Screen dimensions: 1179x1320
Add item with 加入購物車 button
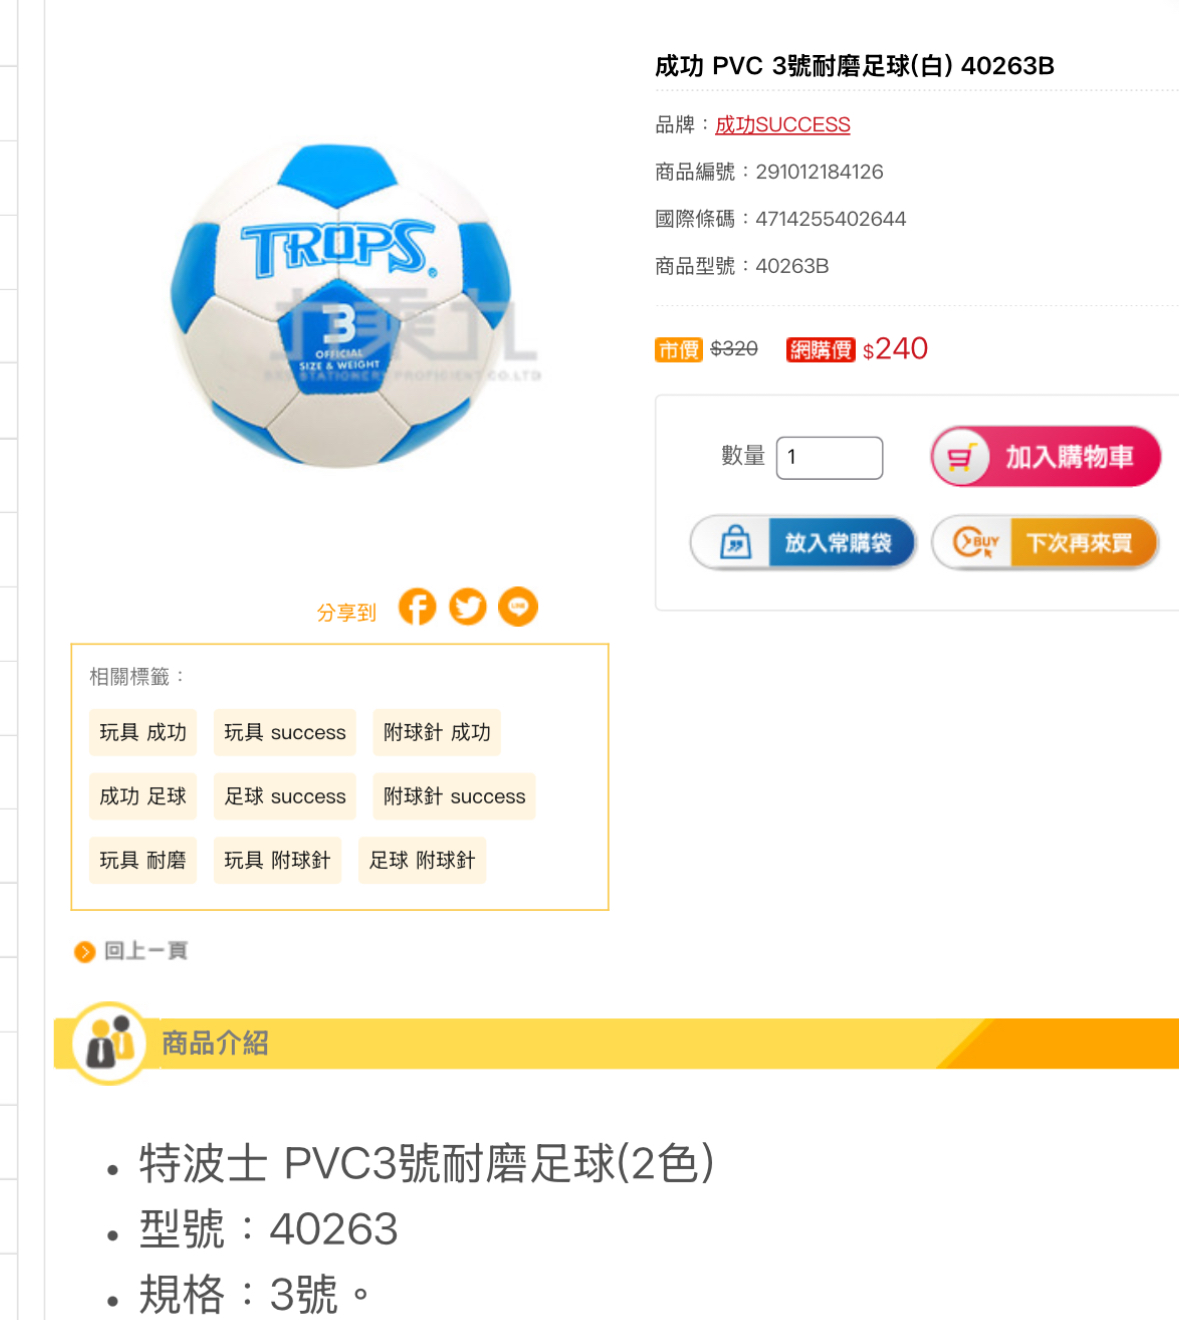1046,457
